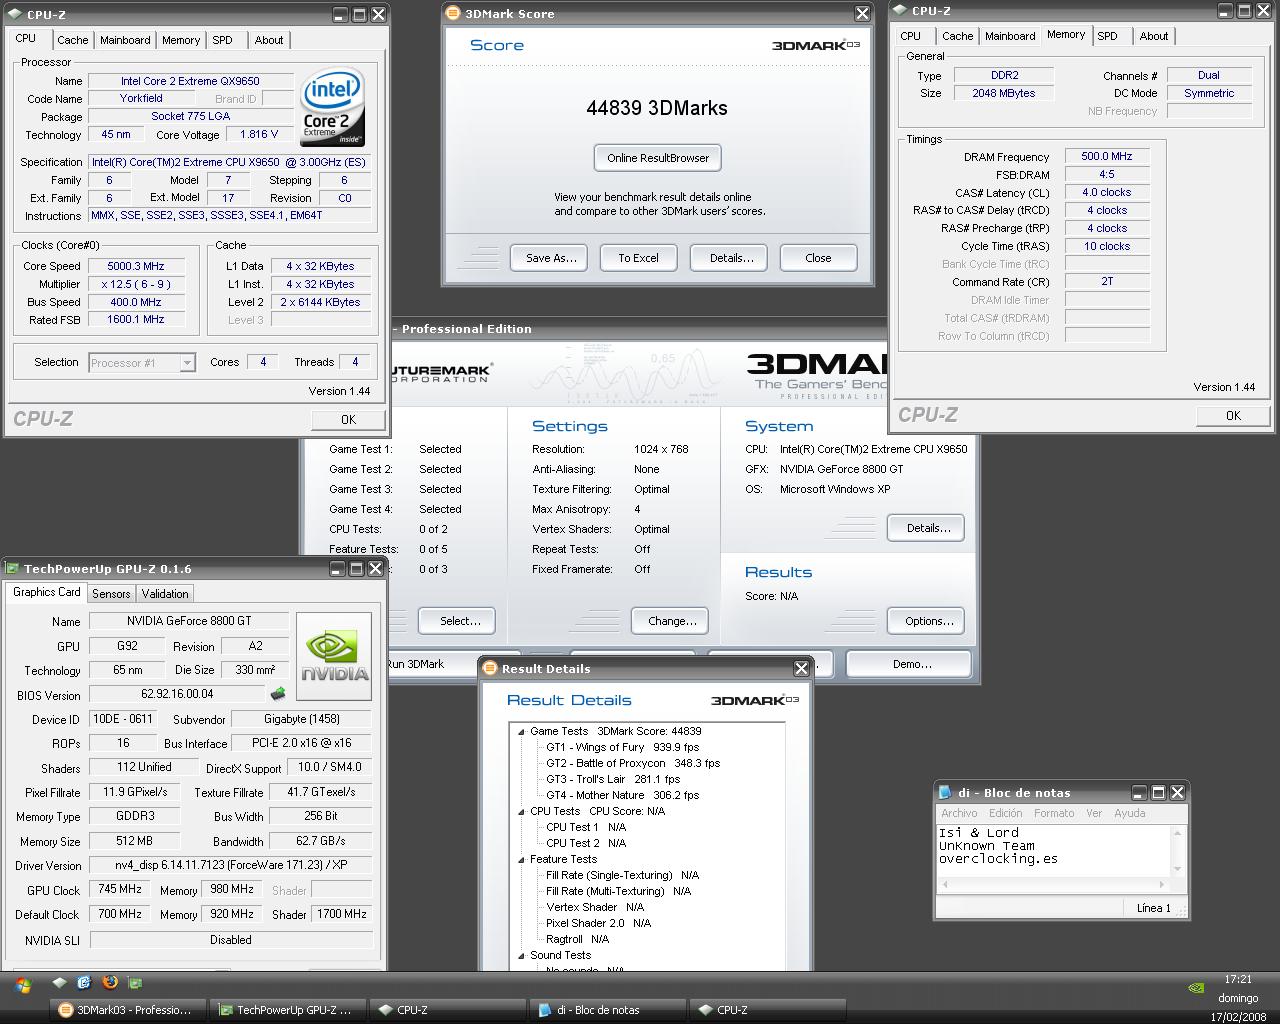Click Notepad horizontal scrollbar right arrow
Viewport: 1280px width, 1024px height.
click(x=1162, y=884)
